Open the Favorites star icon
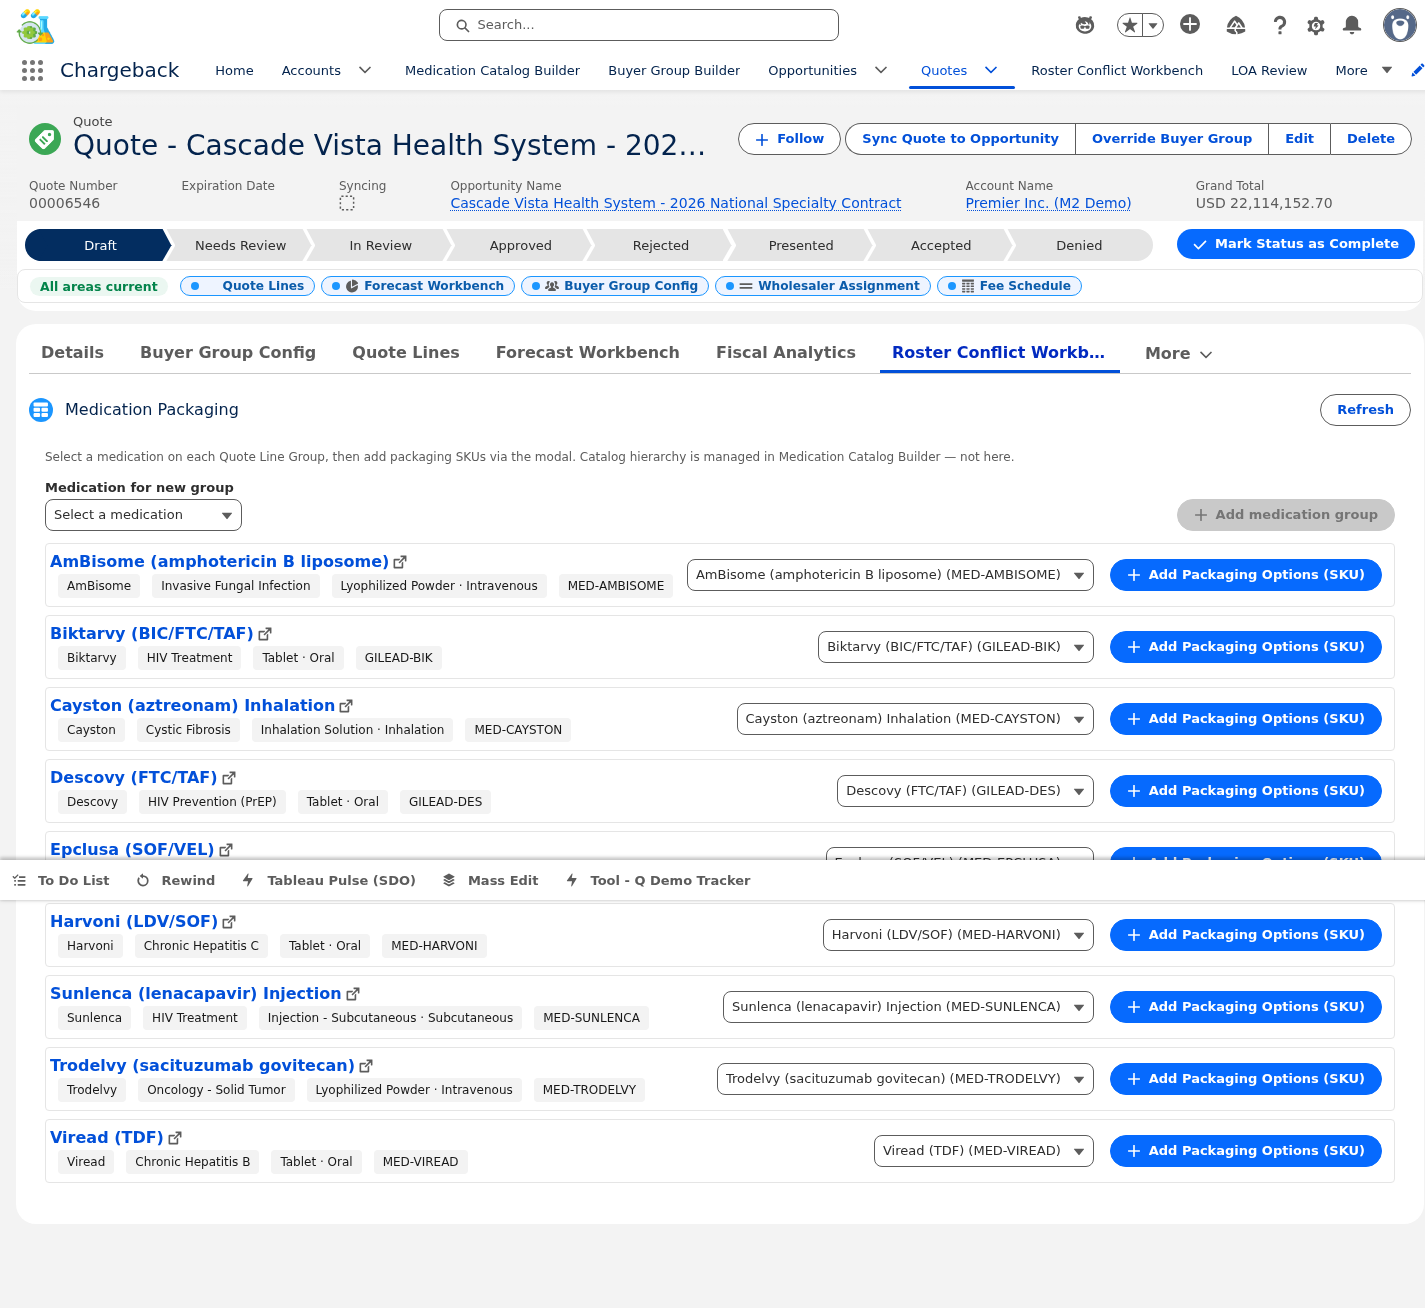 pos(1130,25)
